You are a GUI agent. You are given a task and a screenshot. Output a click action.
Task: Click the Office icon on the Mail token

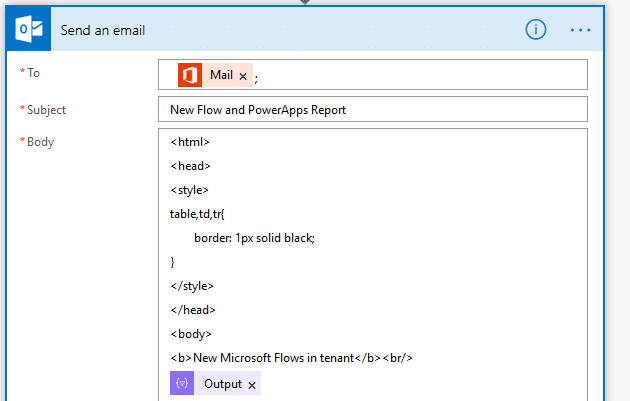pyautogui.click(x=190, y=75)
